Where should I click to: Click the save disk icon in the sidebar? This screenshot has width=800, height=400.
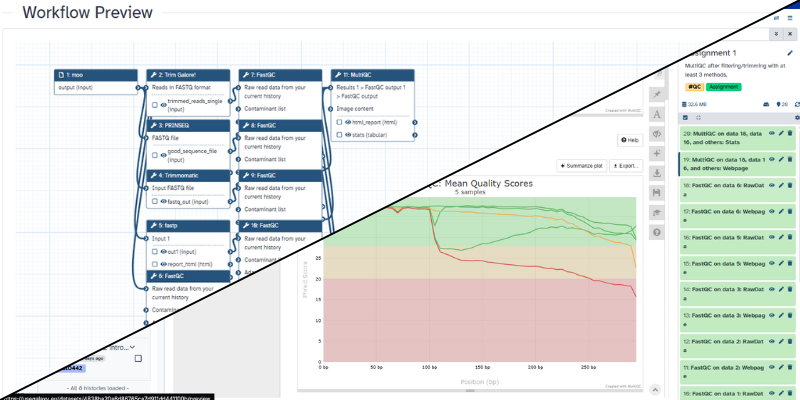(x=657, y=192)
